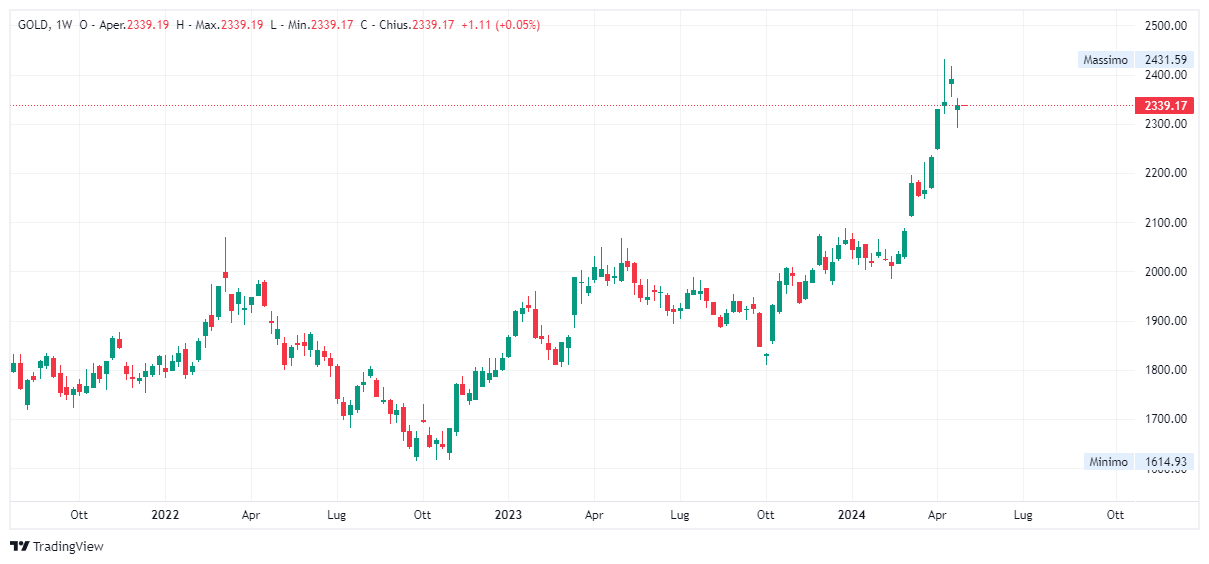Viewport: 1209px width, 564px height.
Task: Click the TradingView logo icon
Action: pos(20,546)
